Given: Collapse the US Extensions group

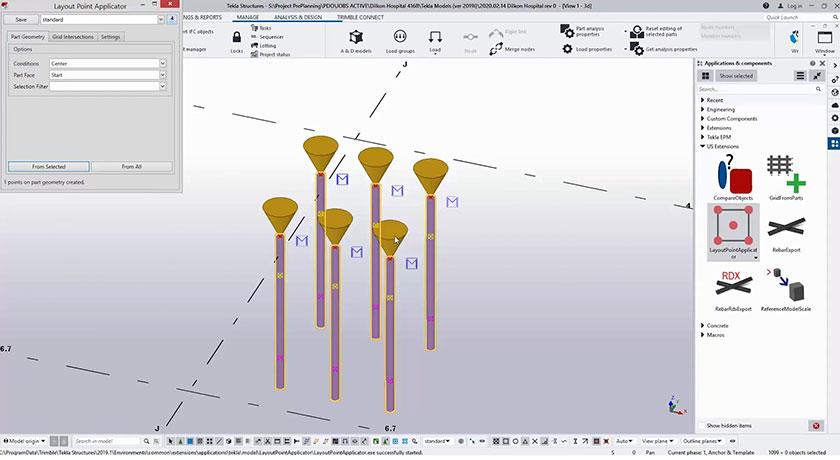Looking at the screenshot, I should [702, 146].
